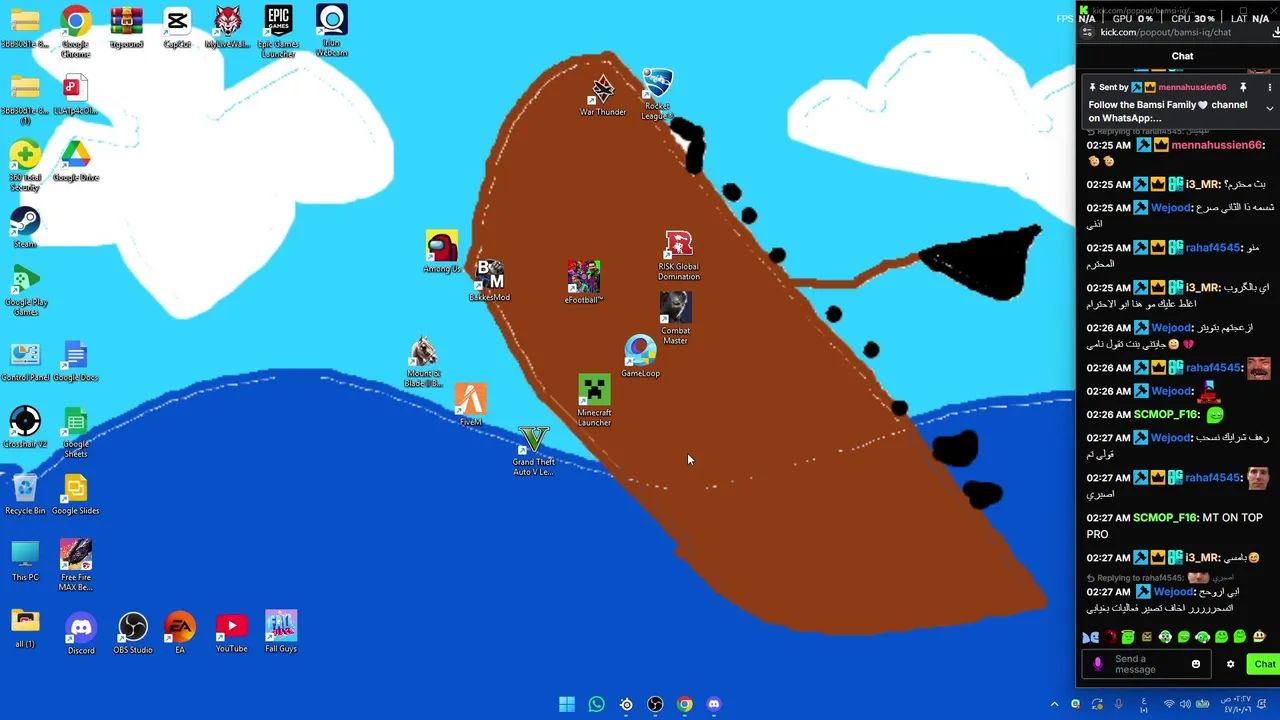Image resolution: width=1280 pixels, height=720 pixels.
Task: Open GameLoop desktop shortcut
Action: coord(640,357)
